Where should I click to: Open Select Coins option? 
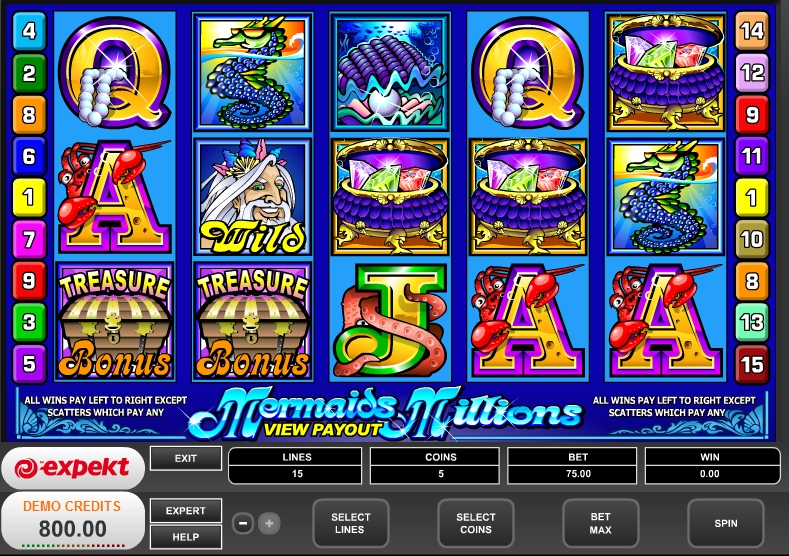476,523
